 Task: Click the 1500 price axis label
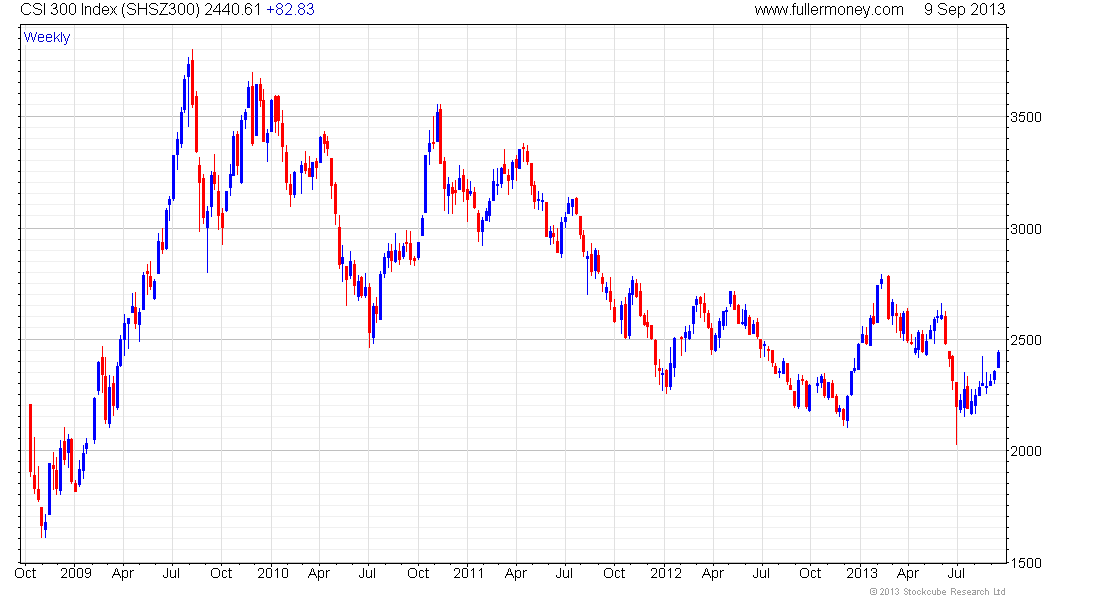click(1026, 563)
